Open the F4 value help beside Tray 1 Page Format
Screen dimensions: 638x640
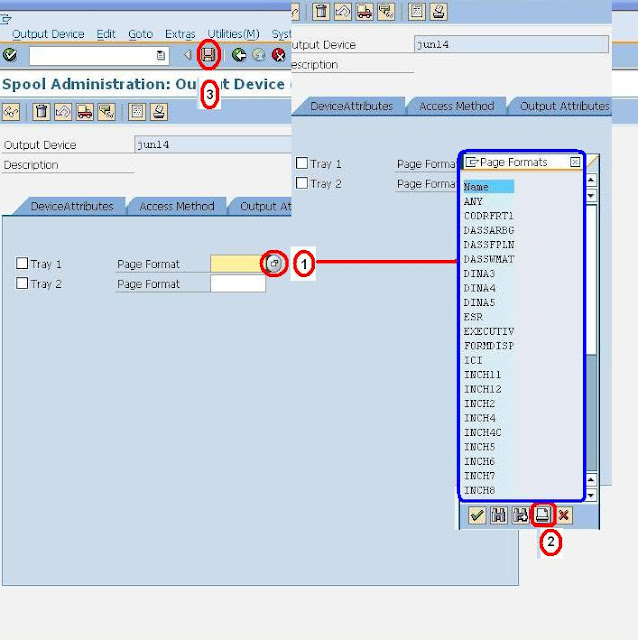(274, 263)
